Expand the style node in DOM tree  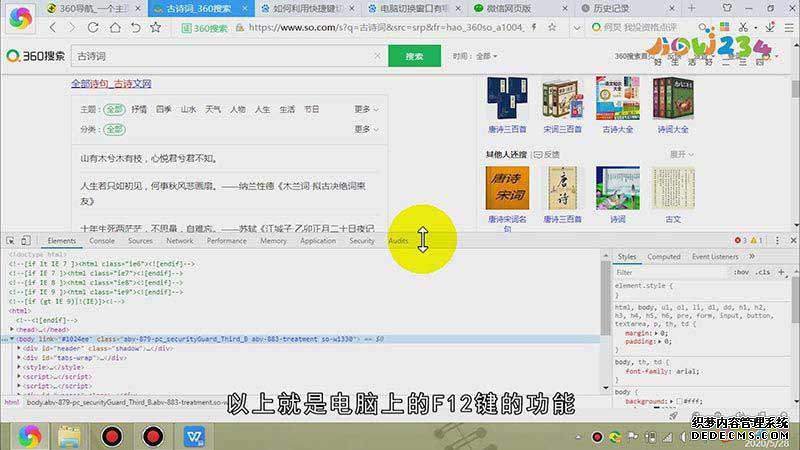coord(19,367)
